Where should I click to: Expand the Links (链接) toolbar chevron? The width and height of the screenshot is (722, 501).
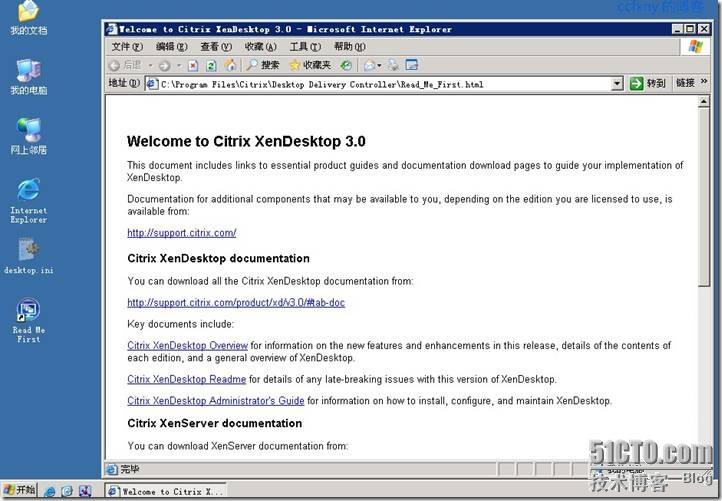click(x=704, y=82)
